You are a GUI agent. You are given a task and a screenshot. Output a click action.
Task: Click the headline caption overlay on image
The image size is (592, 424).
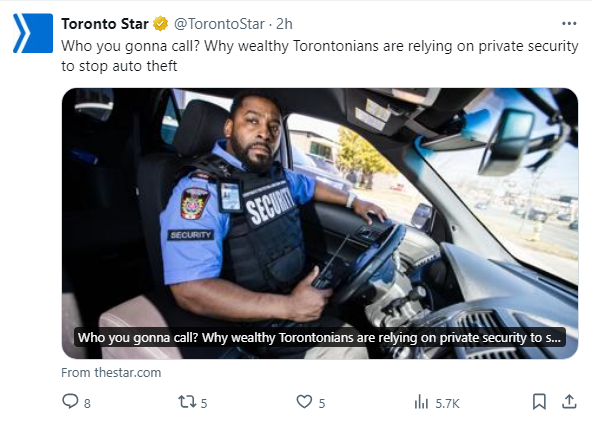(319, 338)
